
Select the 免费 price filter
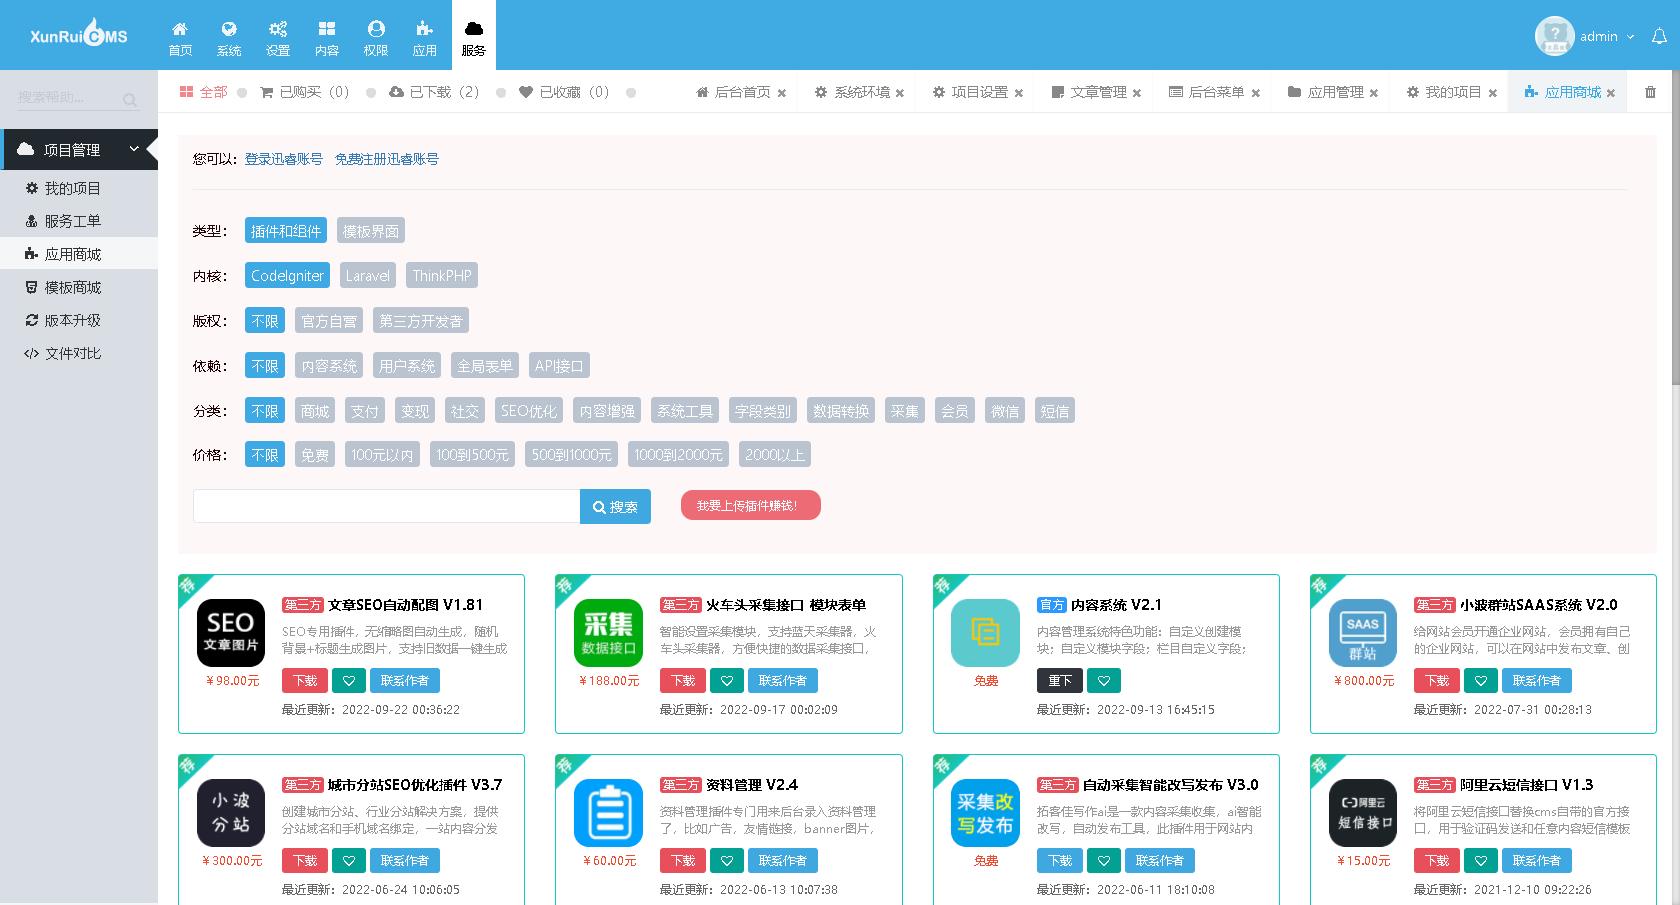(x=314, y=454)
